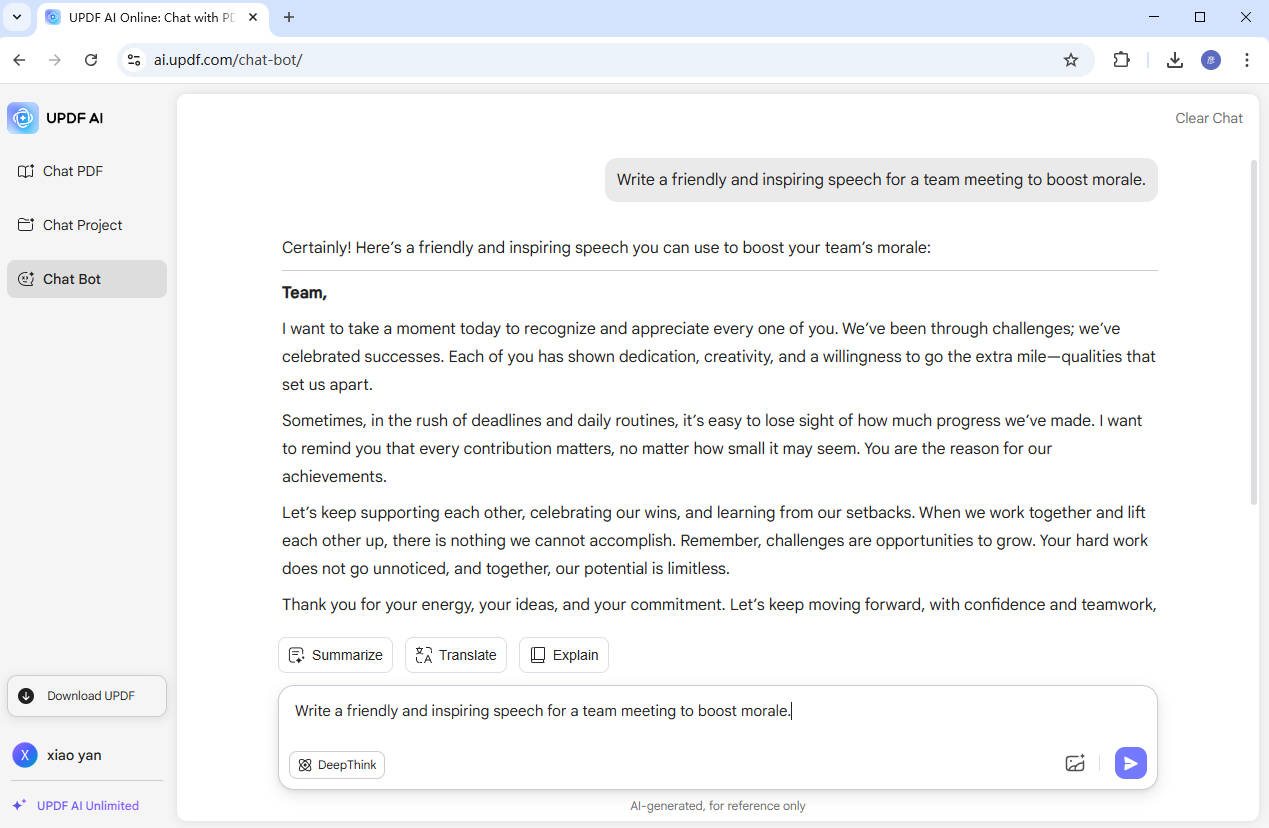Click the bold "Team," heading
This screenshot has height=828, width=1269.
pos(305,293)
